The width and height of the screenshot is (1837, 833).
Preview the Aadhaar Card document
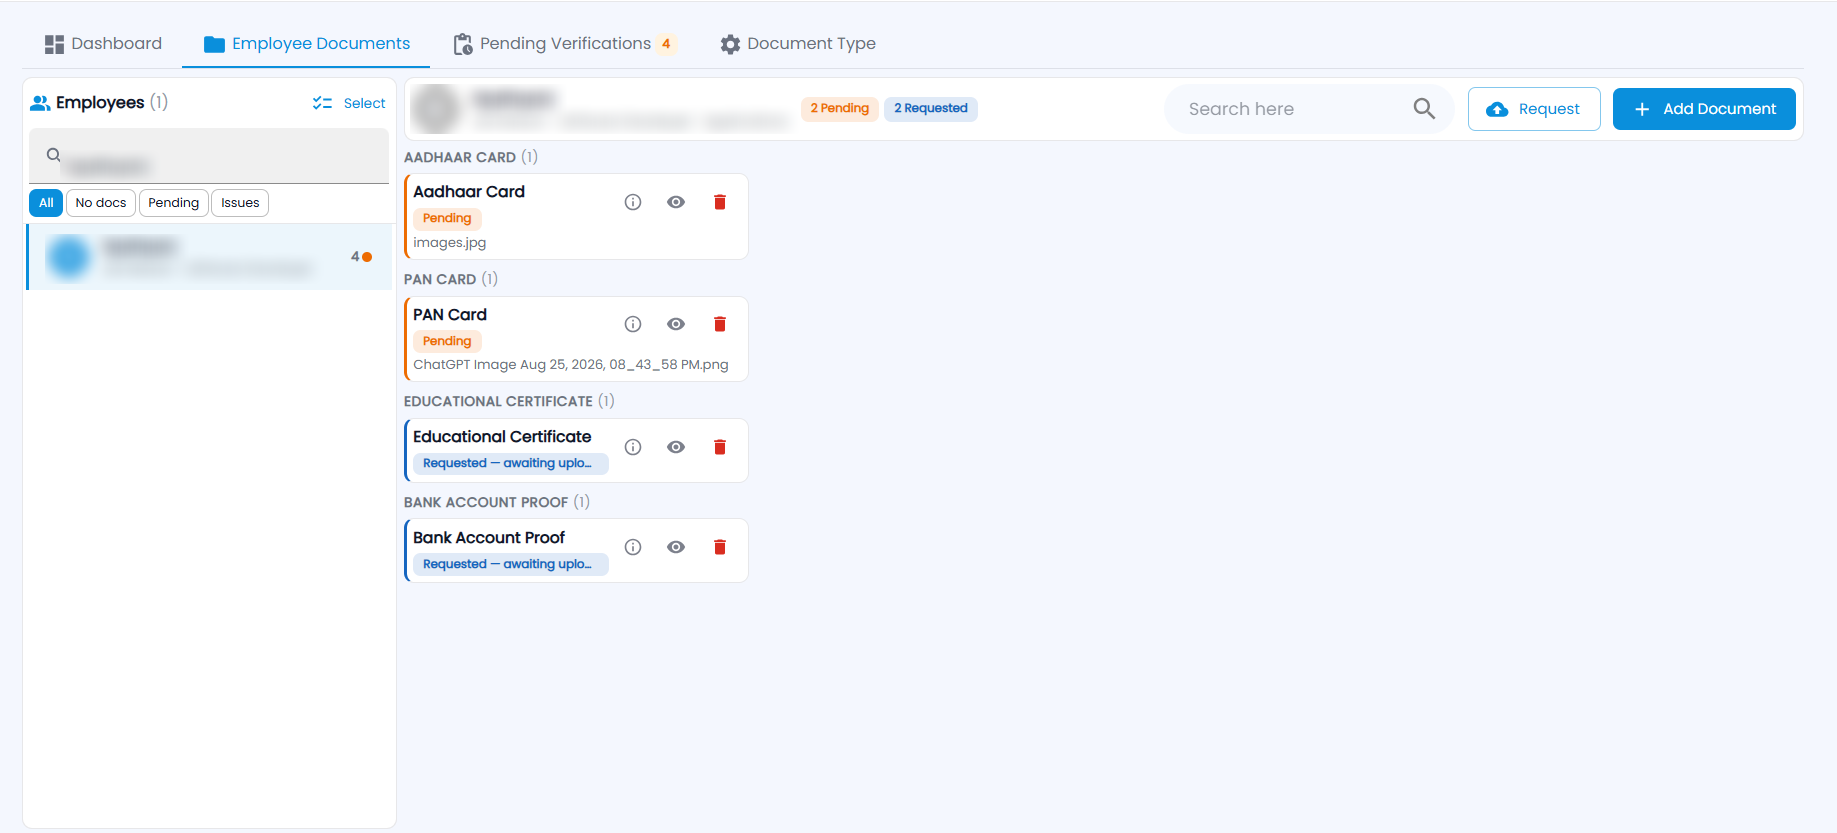676,202
